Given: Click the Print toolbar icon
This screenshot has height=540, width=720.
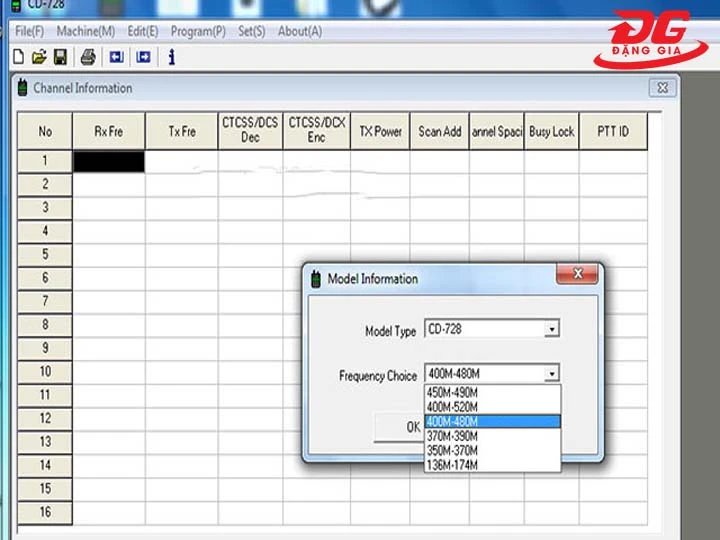Looking at the screenshot, I should pyautogui.click(x=88, y=56).
